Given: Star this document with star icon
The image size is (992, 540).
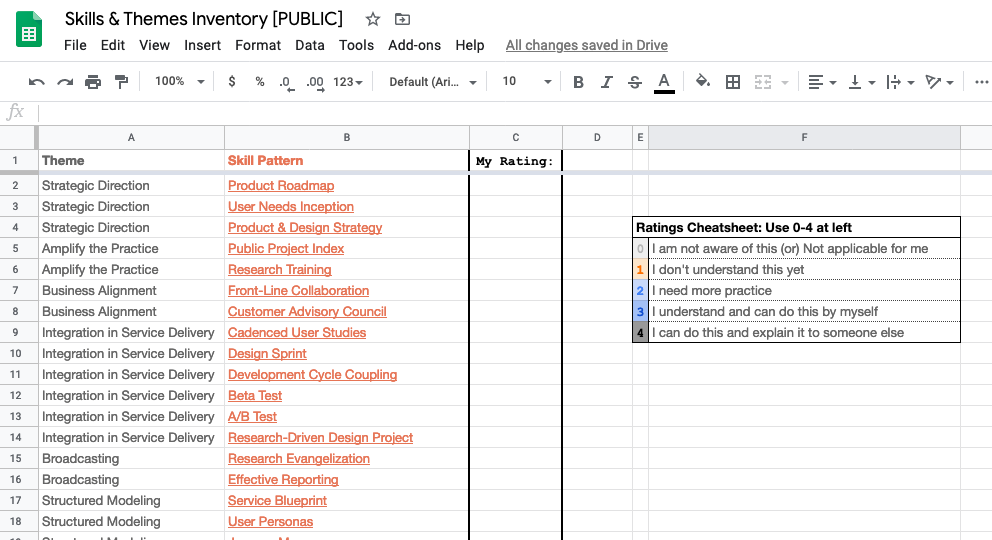Looking at the screenshot, I should 373,19.
